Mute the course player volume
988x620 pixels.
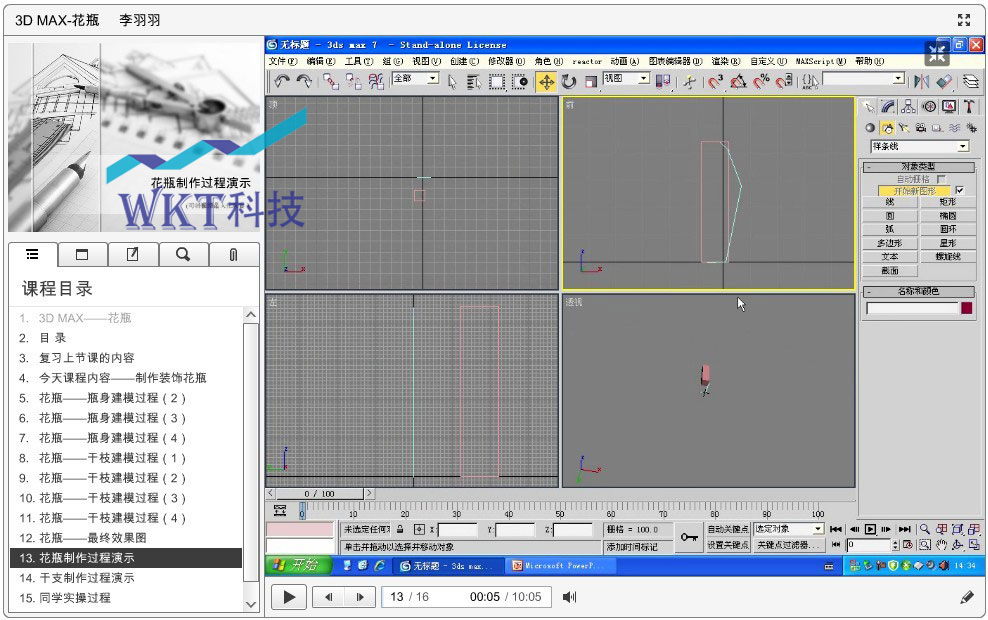point(569,597)
